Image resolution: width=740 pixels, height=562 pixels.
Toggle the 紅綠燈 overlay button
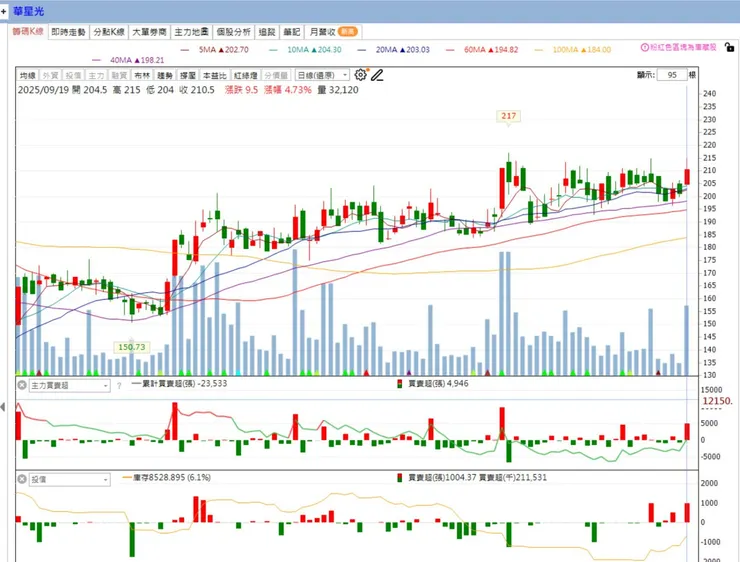point(245,75)
